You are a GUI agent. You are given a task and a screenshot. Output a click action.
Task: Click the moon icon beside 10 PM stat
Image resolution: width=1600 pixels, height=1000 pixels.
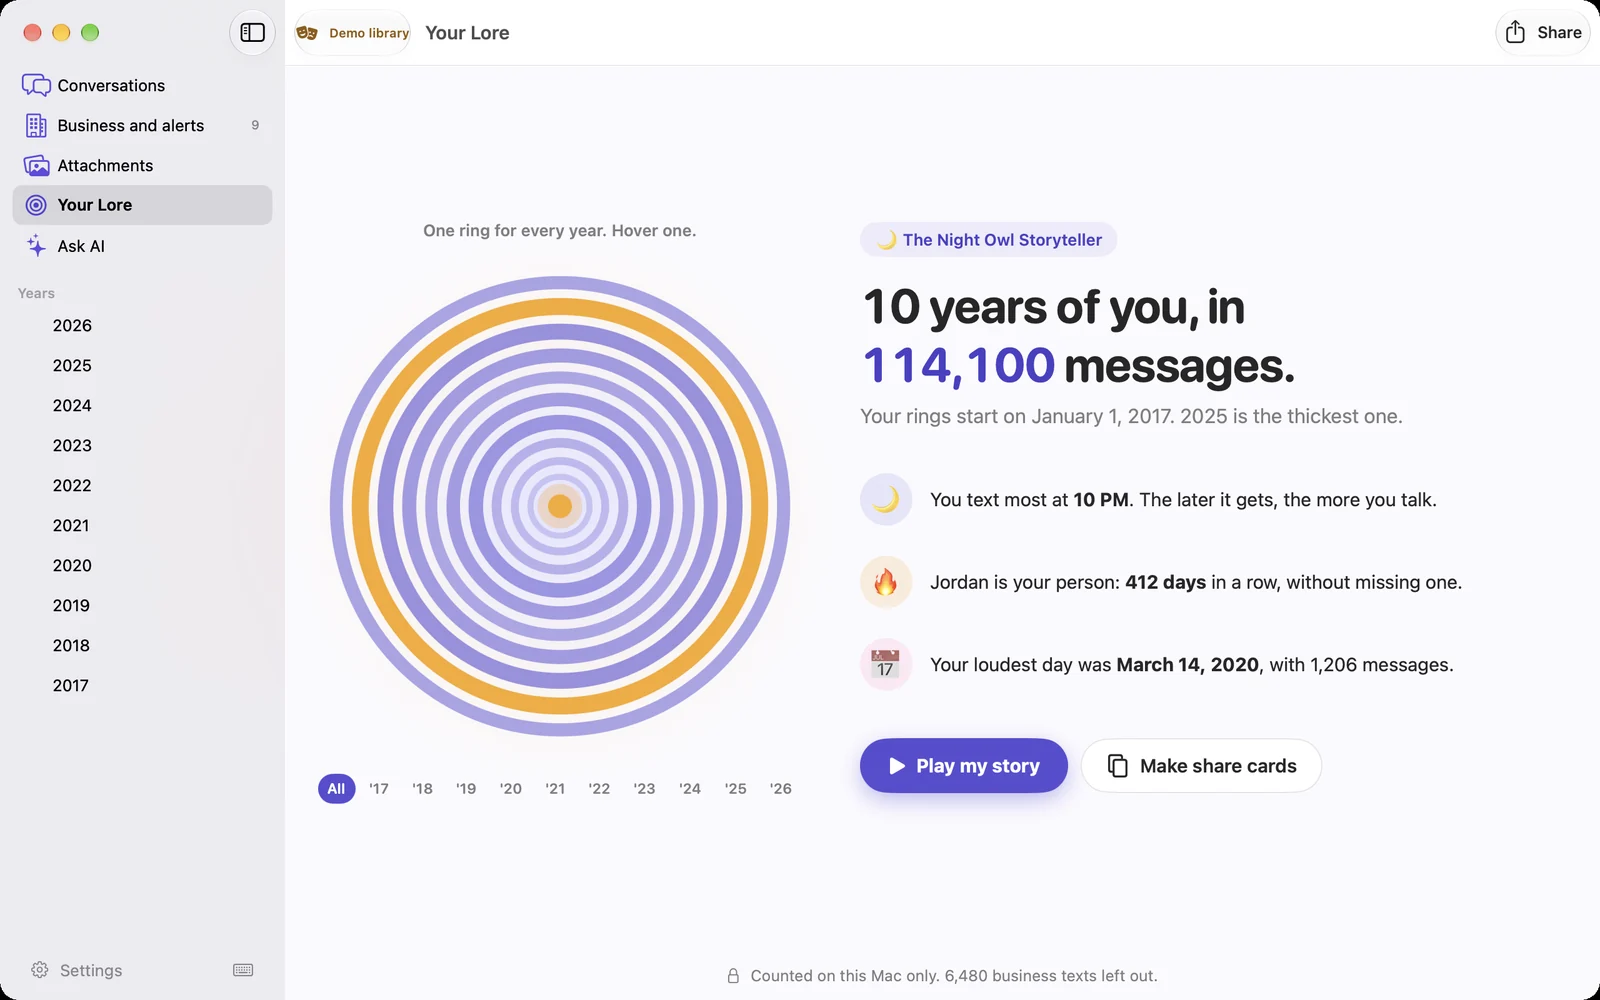click(886, 500)
